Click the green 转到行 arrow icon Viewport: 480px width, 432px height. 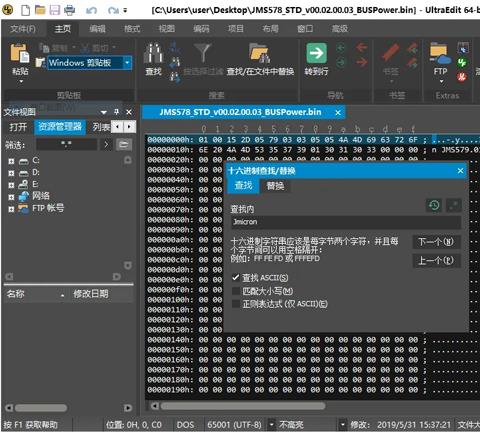[x=316, y=53]
